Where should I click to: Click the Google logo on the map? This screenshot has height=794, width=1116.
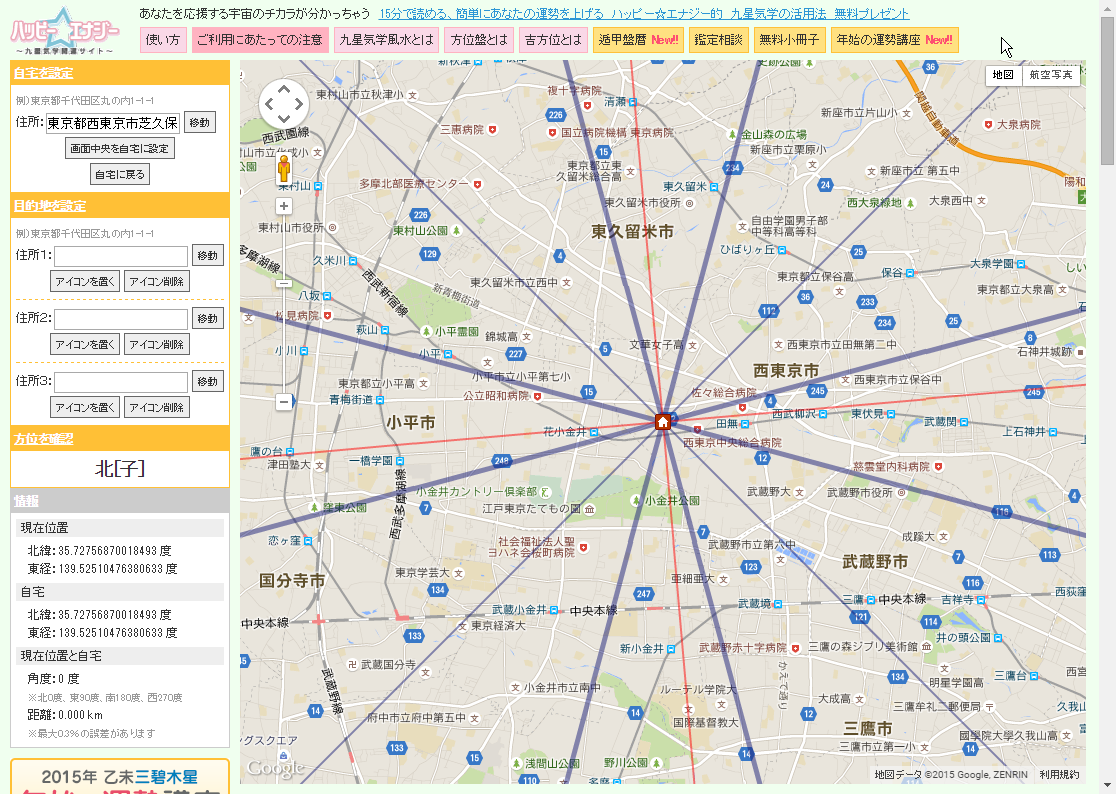(x=275, y=768)
